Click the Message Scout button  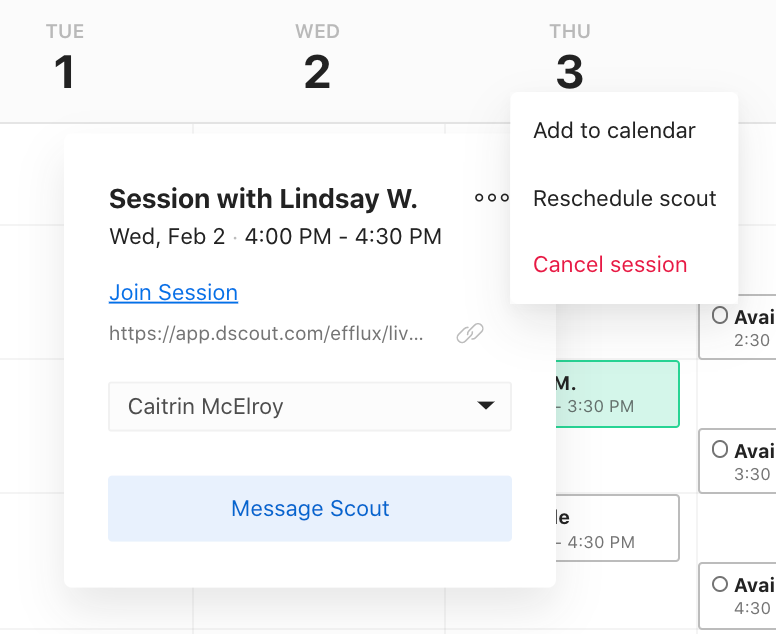point(310,508)
